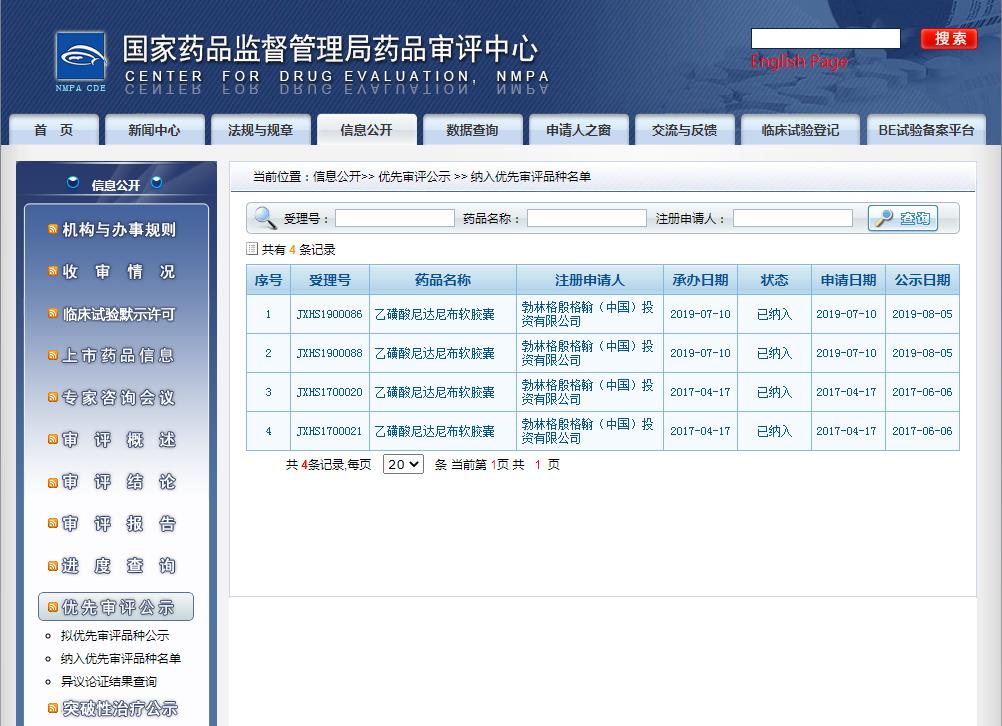Click the records list icon before 共有
Image resolution: width=1002 pixels, height=726 pixels.
(252, 249)
